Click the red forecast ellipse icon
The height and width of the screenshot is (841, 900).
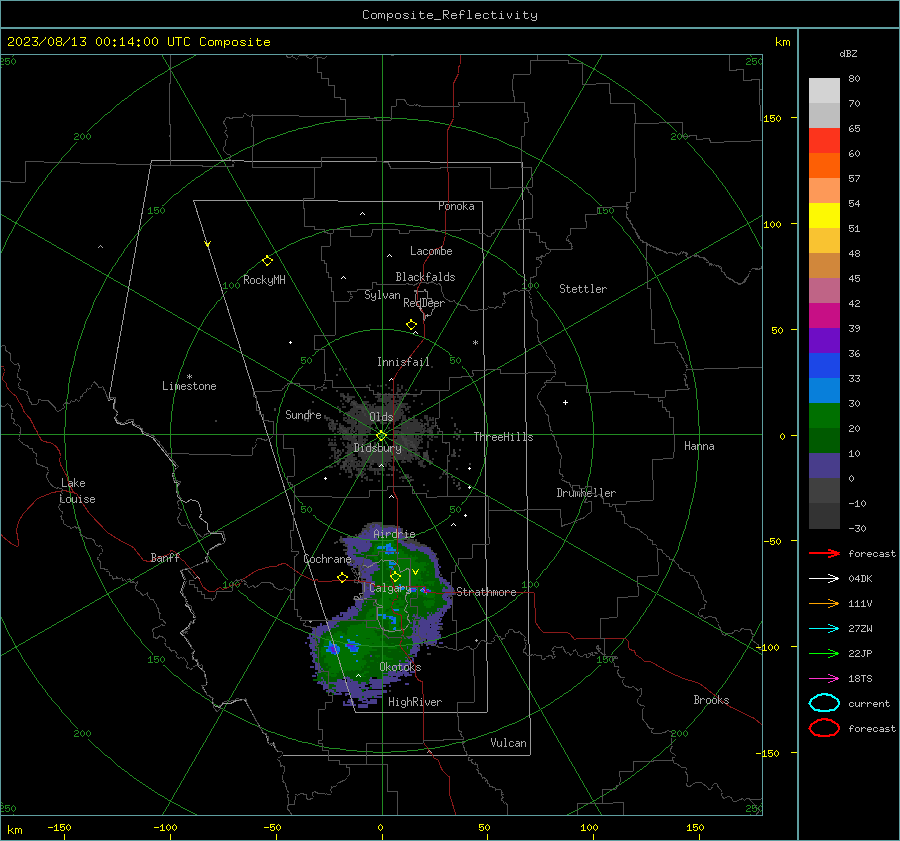click(824, 728)
